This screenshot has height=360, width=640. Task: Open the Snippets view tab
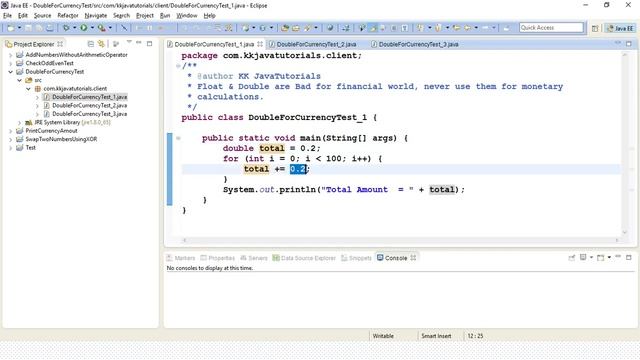(x=356, y=258)
